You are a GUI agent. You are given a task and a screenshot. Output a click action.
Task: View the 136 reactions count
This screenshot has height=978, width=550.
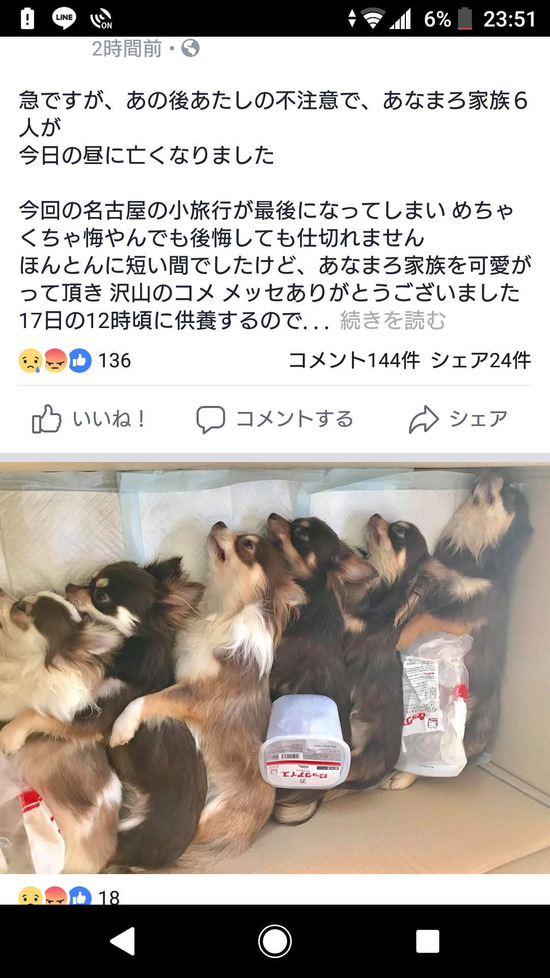pyautogui.click(x=115, y=361)
